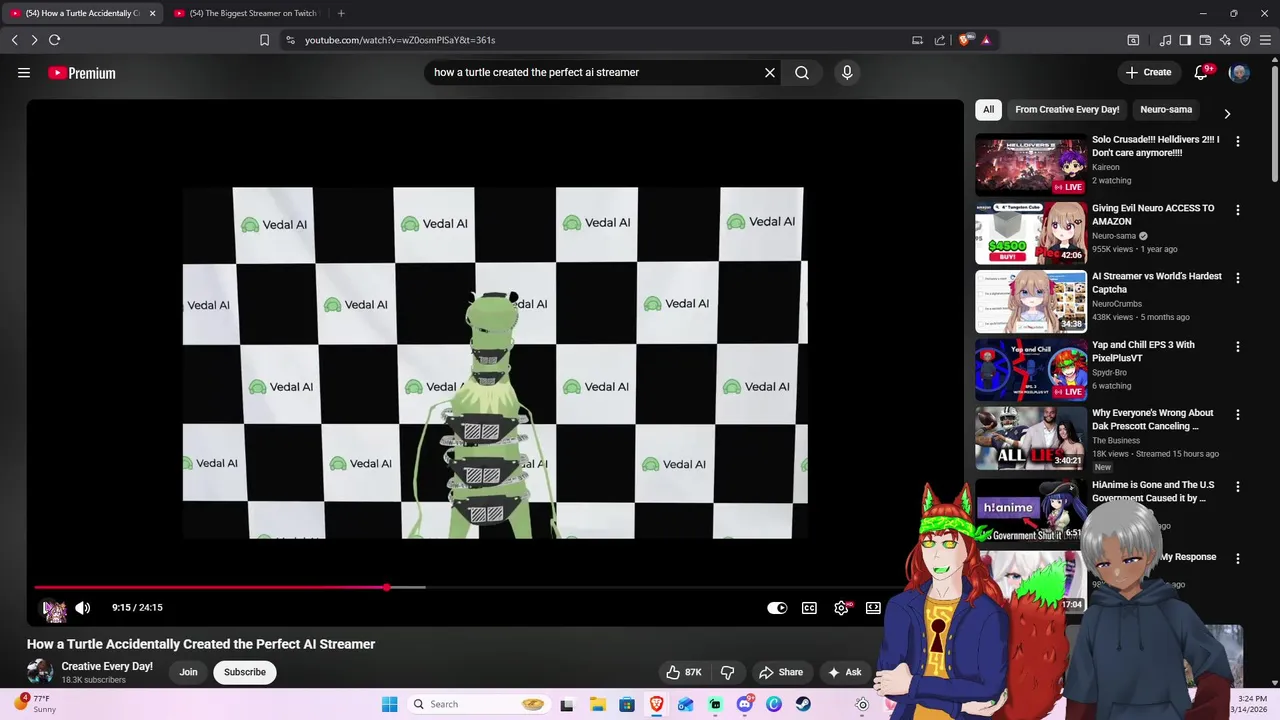
Task: Switch the player to theater mode
Action: (x=873, y=608)
